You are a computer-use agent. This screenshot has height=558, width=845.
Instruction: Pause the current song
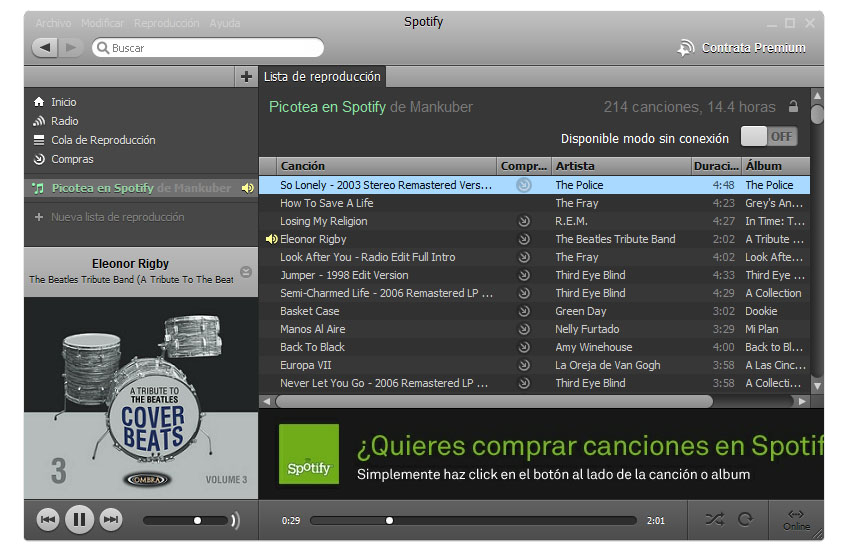(79, 520)
